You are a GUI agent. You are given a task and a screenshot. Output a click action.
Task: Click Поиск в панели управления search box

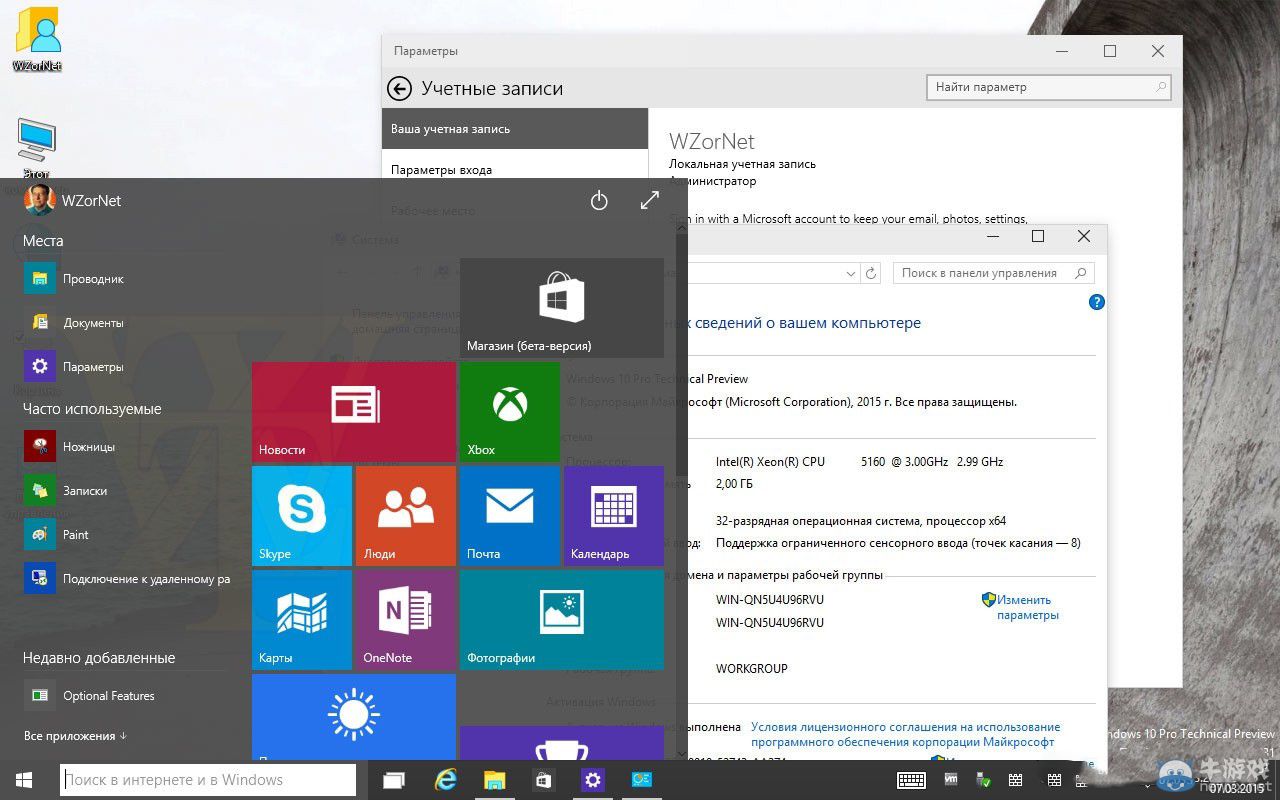click(993, 273)
